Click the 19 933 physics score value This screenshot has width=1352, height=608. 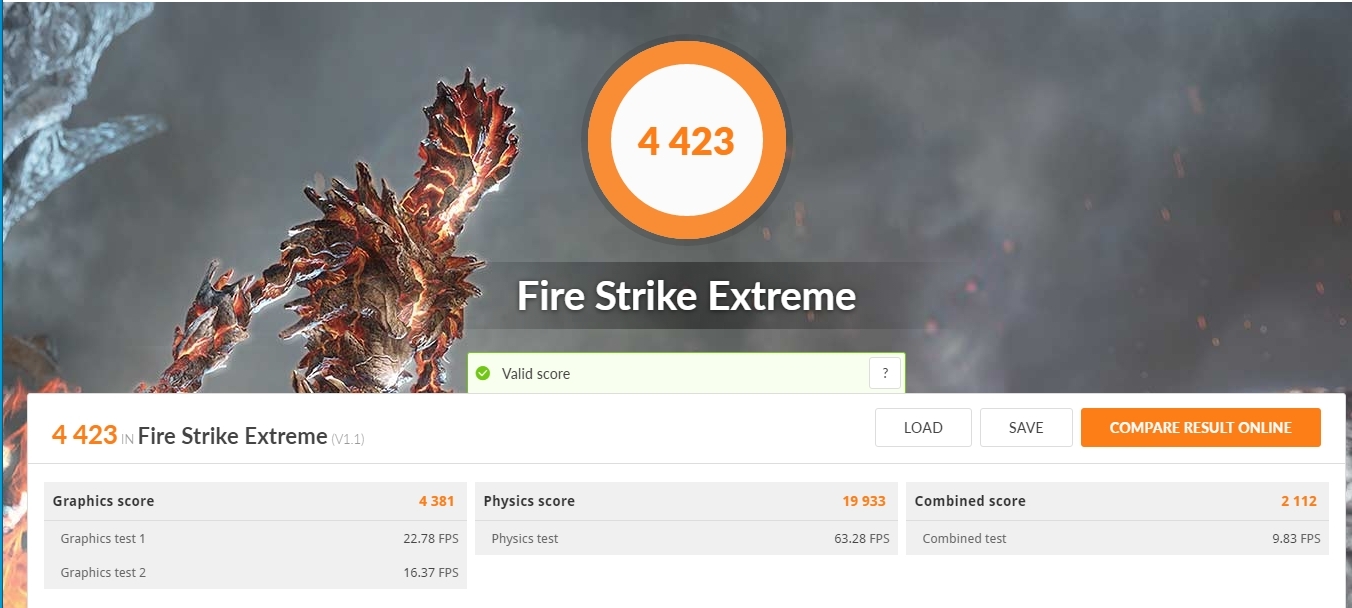pos(864,501)
